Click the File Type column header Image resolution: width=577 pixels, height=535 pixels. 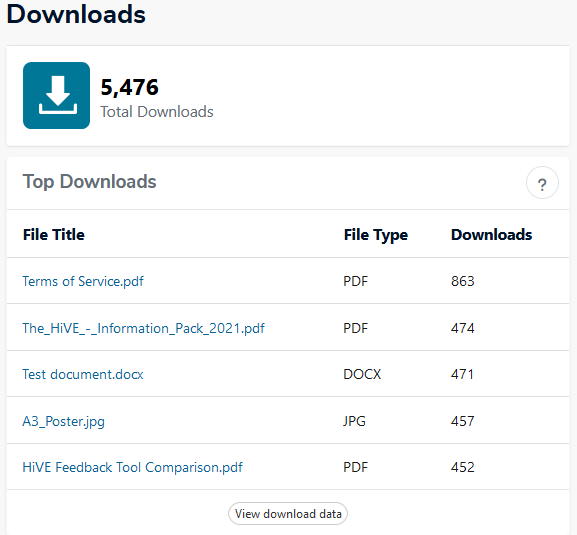[x=376, y=235]
